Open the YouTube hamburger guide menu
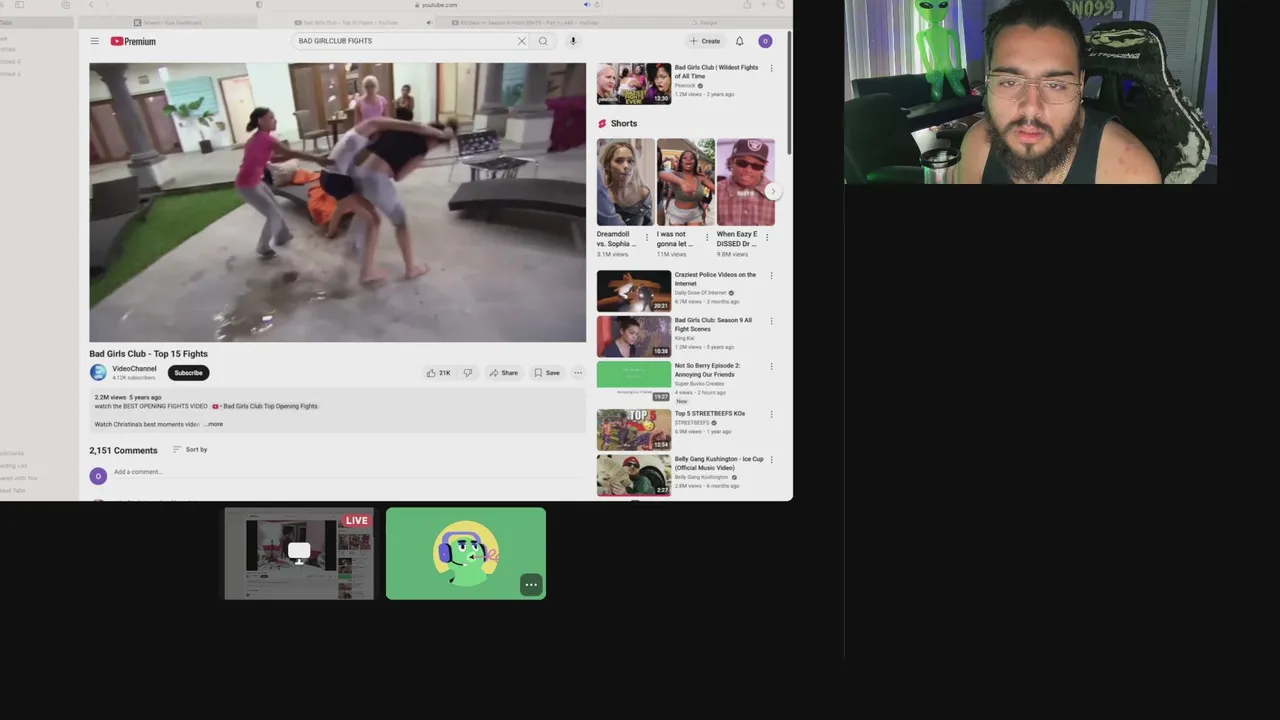The image size is (1280, 720). (x=94, y=41)
